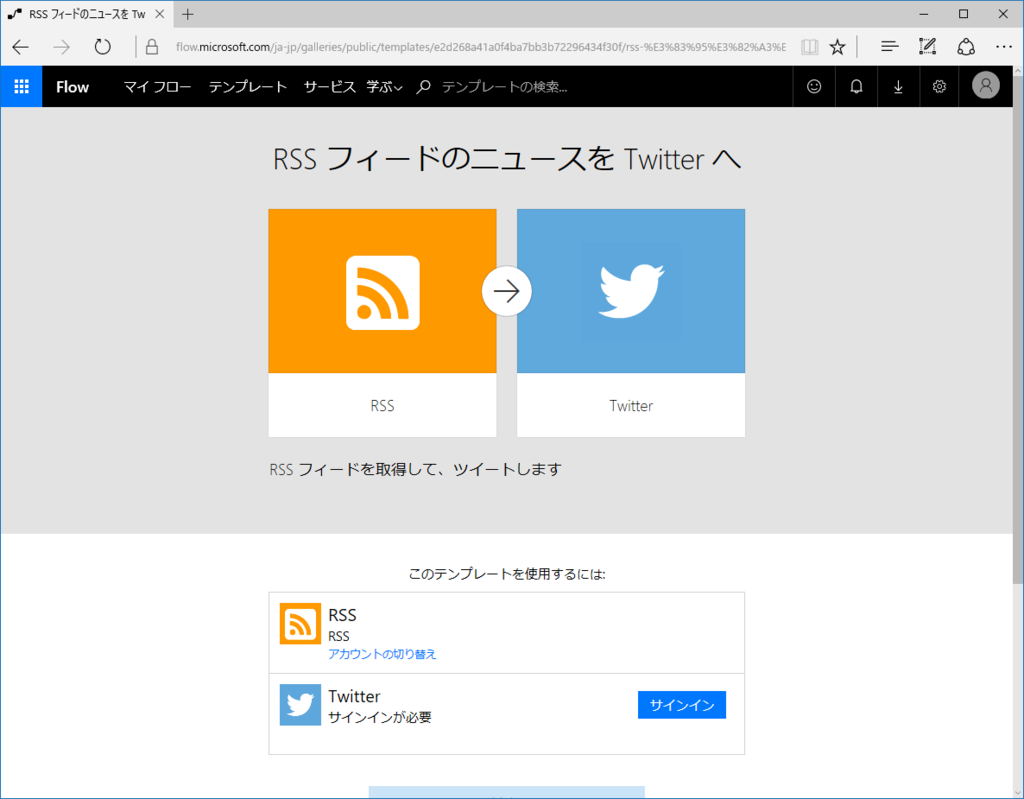
Task: Expand the 学ぶ dropdown
Action: (x=385, y=87)
